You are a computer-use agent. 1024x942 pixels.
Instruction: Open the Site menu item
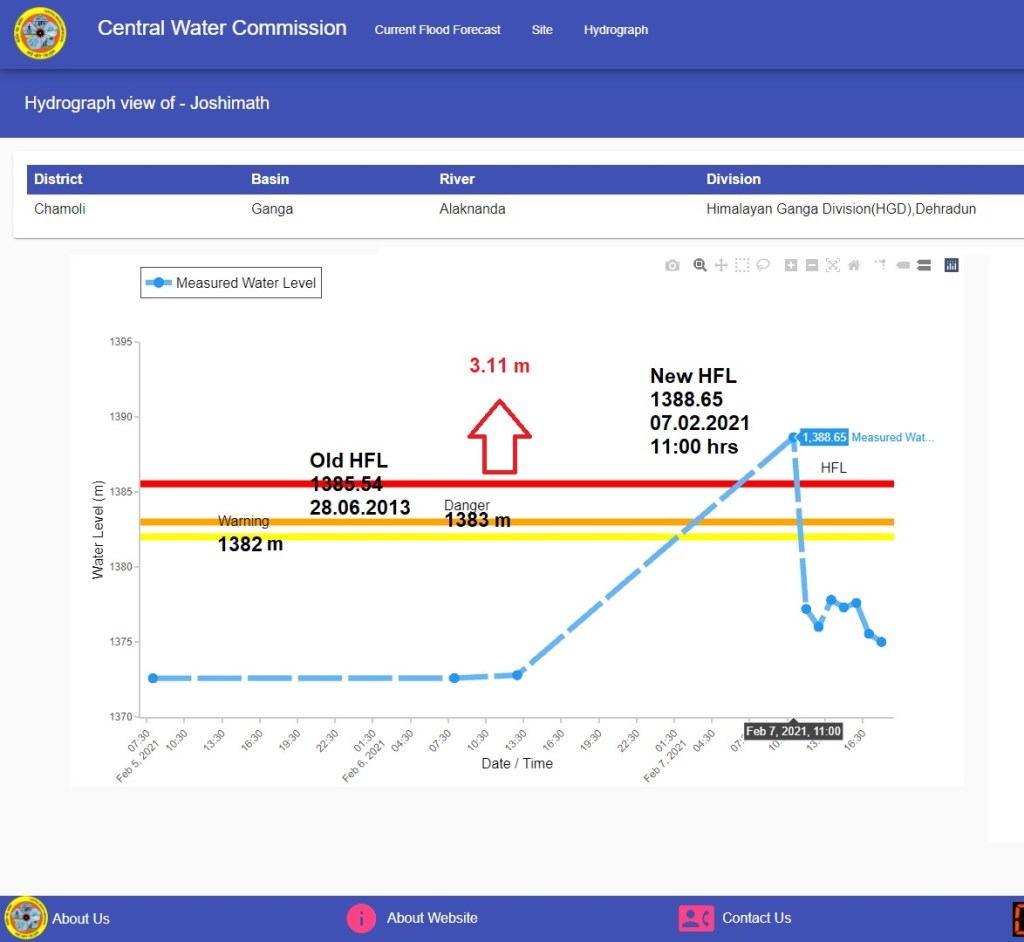point(542,30)
